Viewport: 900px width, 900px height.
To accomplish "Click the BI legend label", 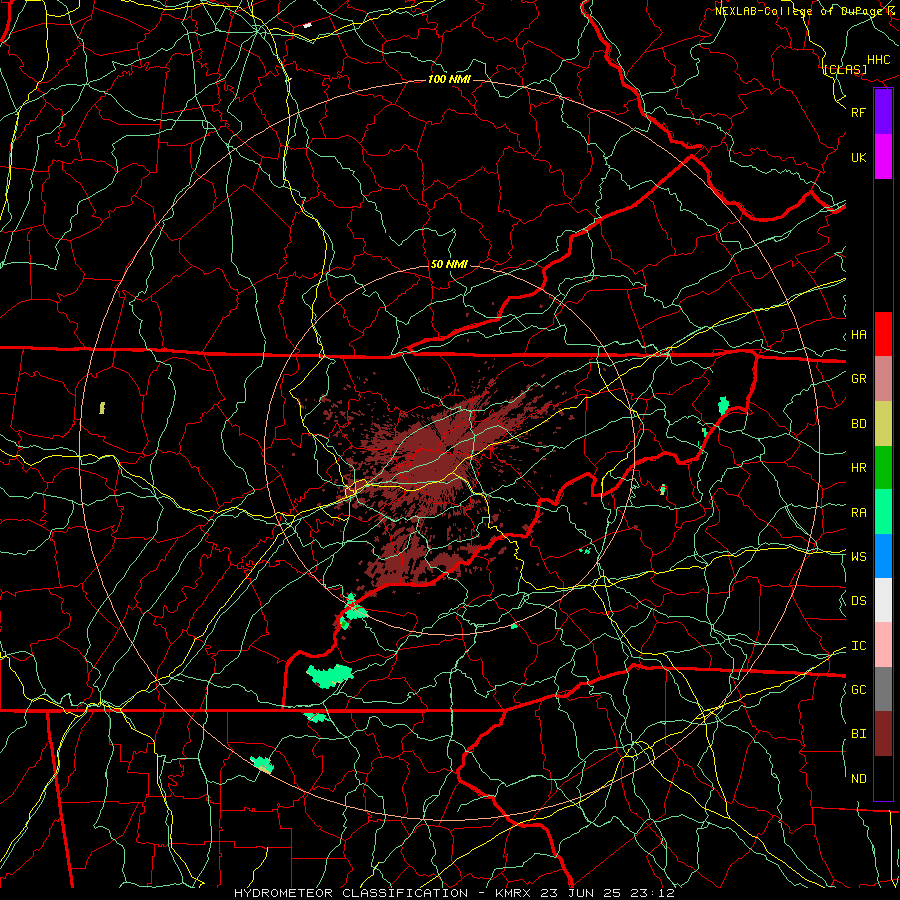I will (859, 734).
